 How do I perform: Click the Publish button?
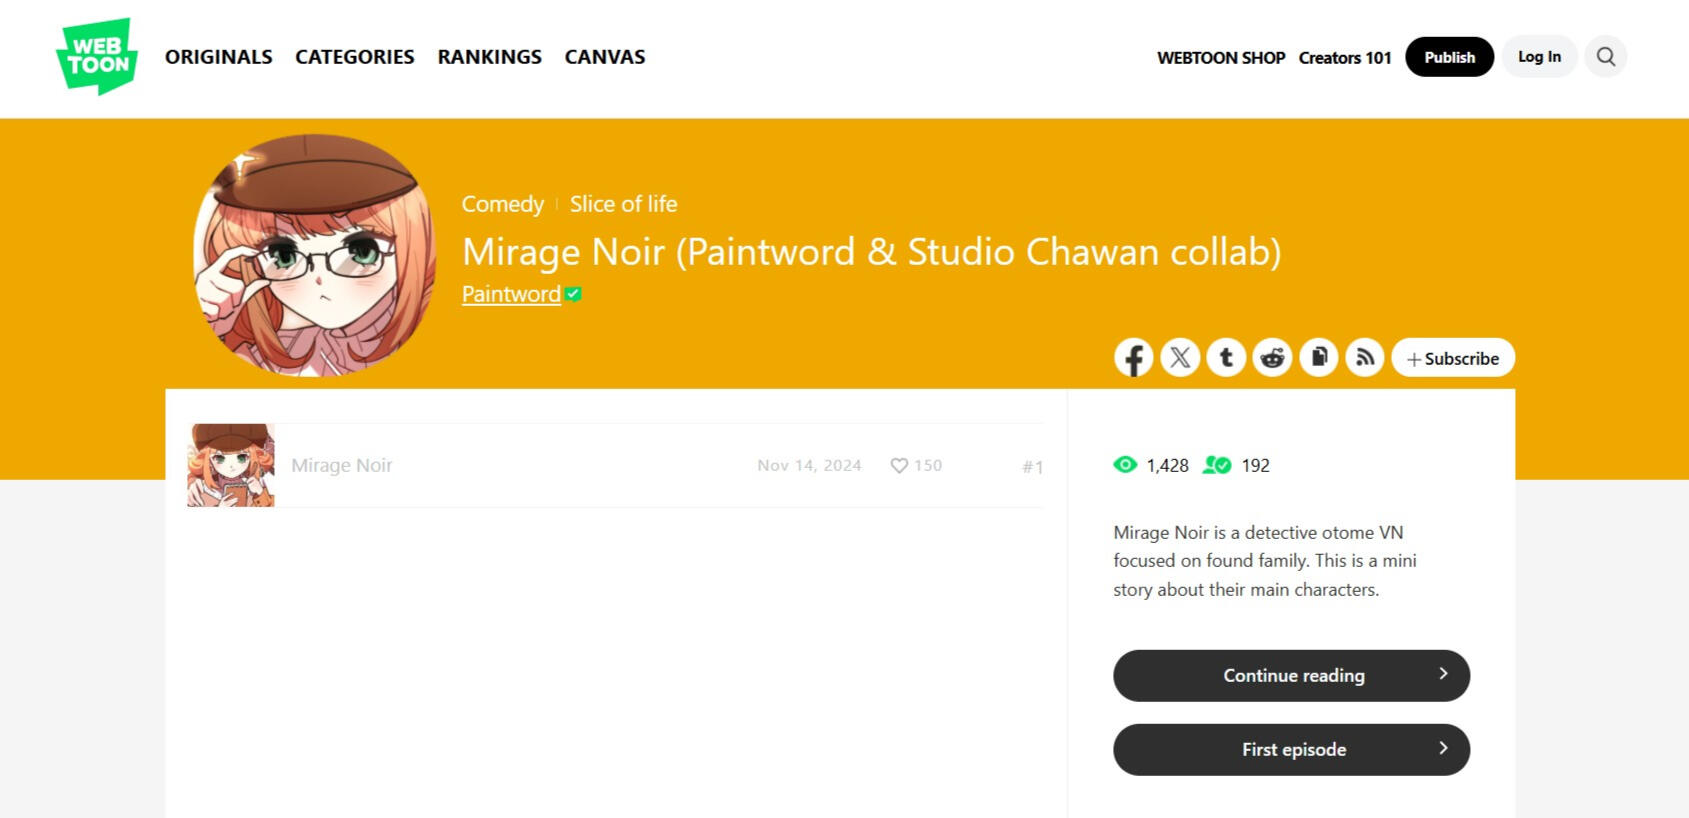point(1449,57)
